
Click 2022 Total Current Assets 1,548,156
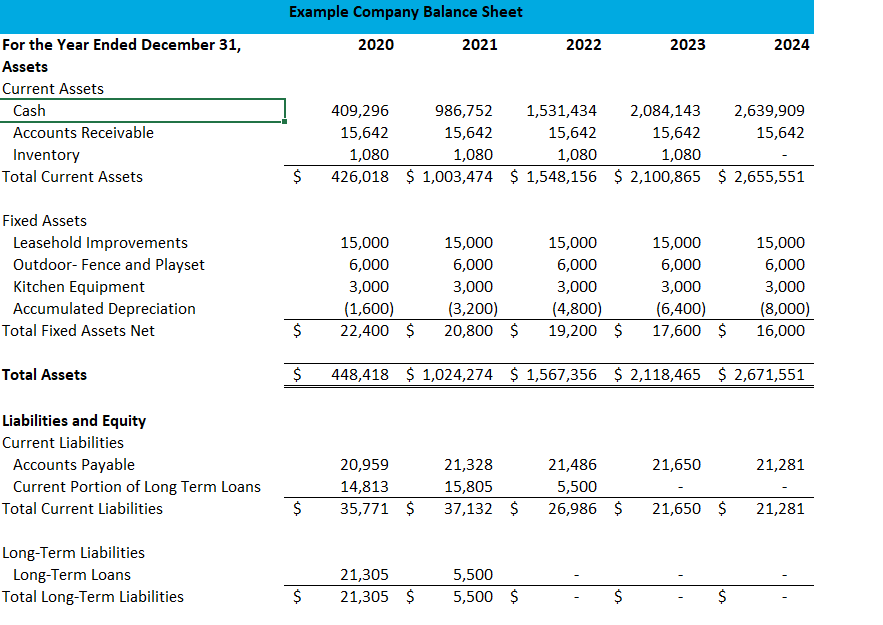pyautogui.click(x=561, y=177)
